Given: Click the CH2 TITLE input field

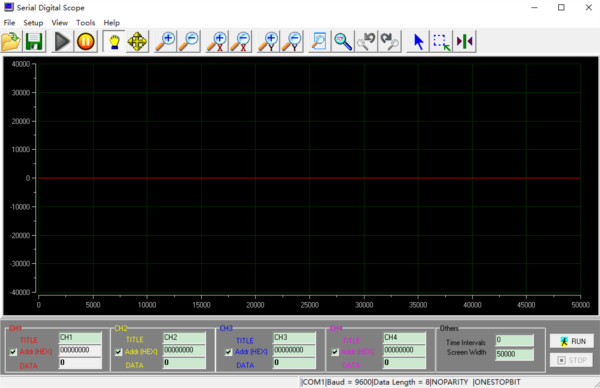Looking at the screenshot, I should 184,337.
